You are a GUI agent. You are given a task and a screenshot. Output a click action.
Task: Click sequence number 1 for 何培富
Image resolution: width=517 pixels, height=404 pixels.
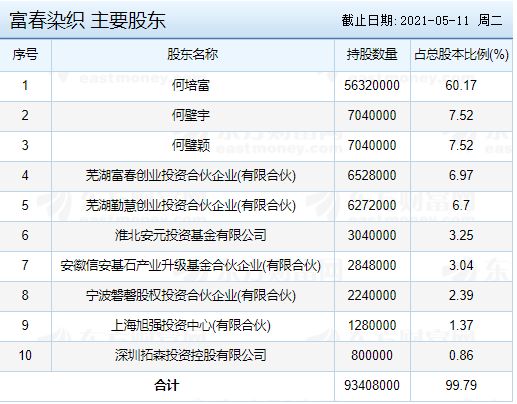coord(25,85)
